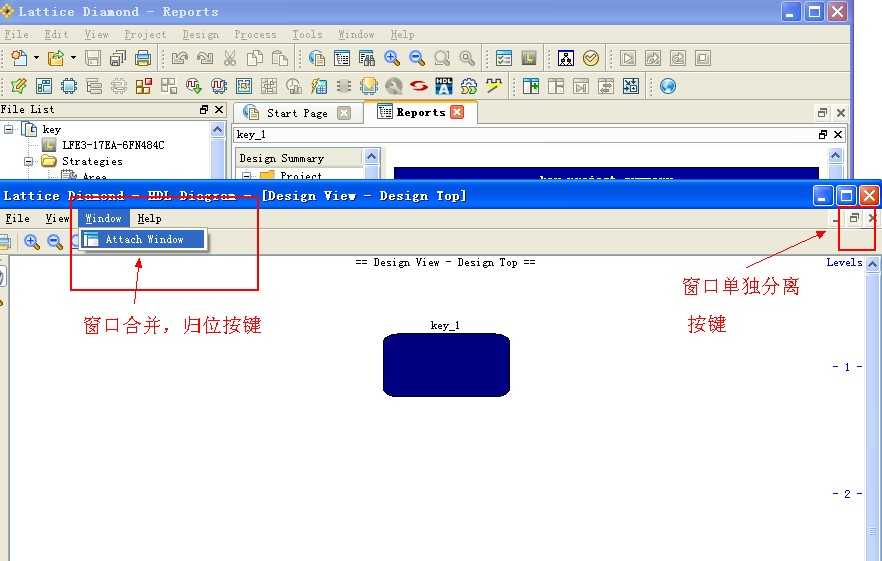Click HDL Diagram vertical scrollbar up arrow

click(x=872, y=264)
